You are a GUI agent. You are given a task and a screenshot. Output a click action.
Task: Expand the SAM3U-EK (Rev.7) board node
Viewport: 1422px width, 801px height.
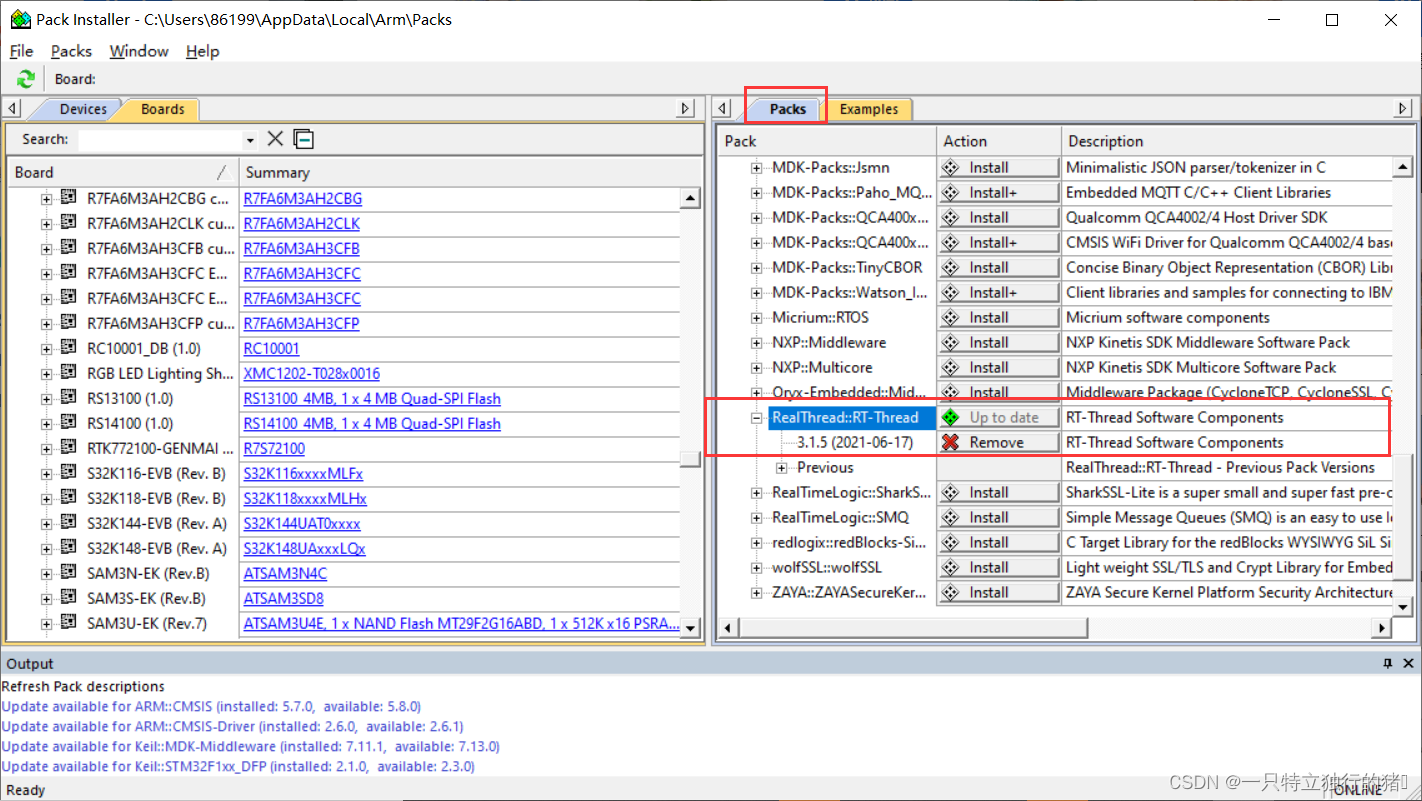tap(46, 624)
